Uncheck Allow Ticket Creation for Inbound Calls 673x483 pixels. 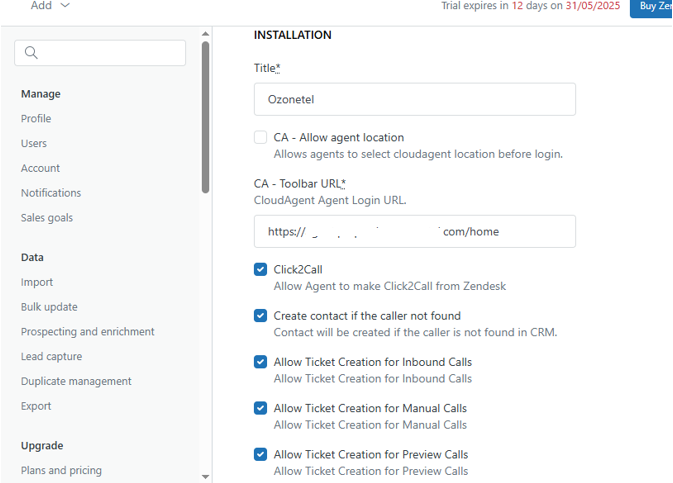tap(261, 362)
